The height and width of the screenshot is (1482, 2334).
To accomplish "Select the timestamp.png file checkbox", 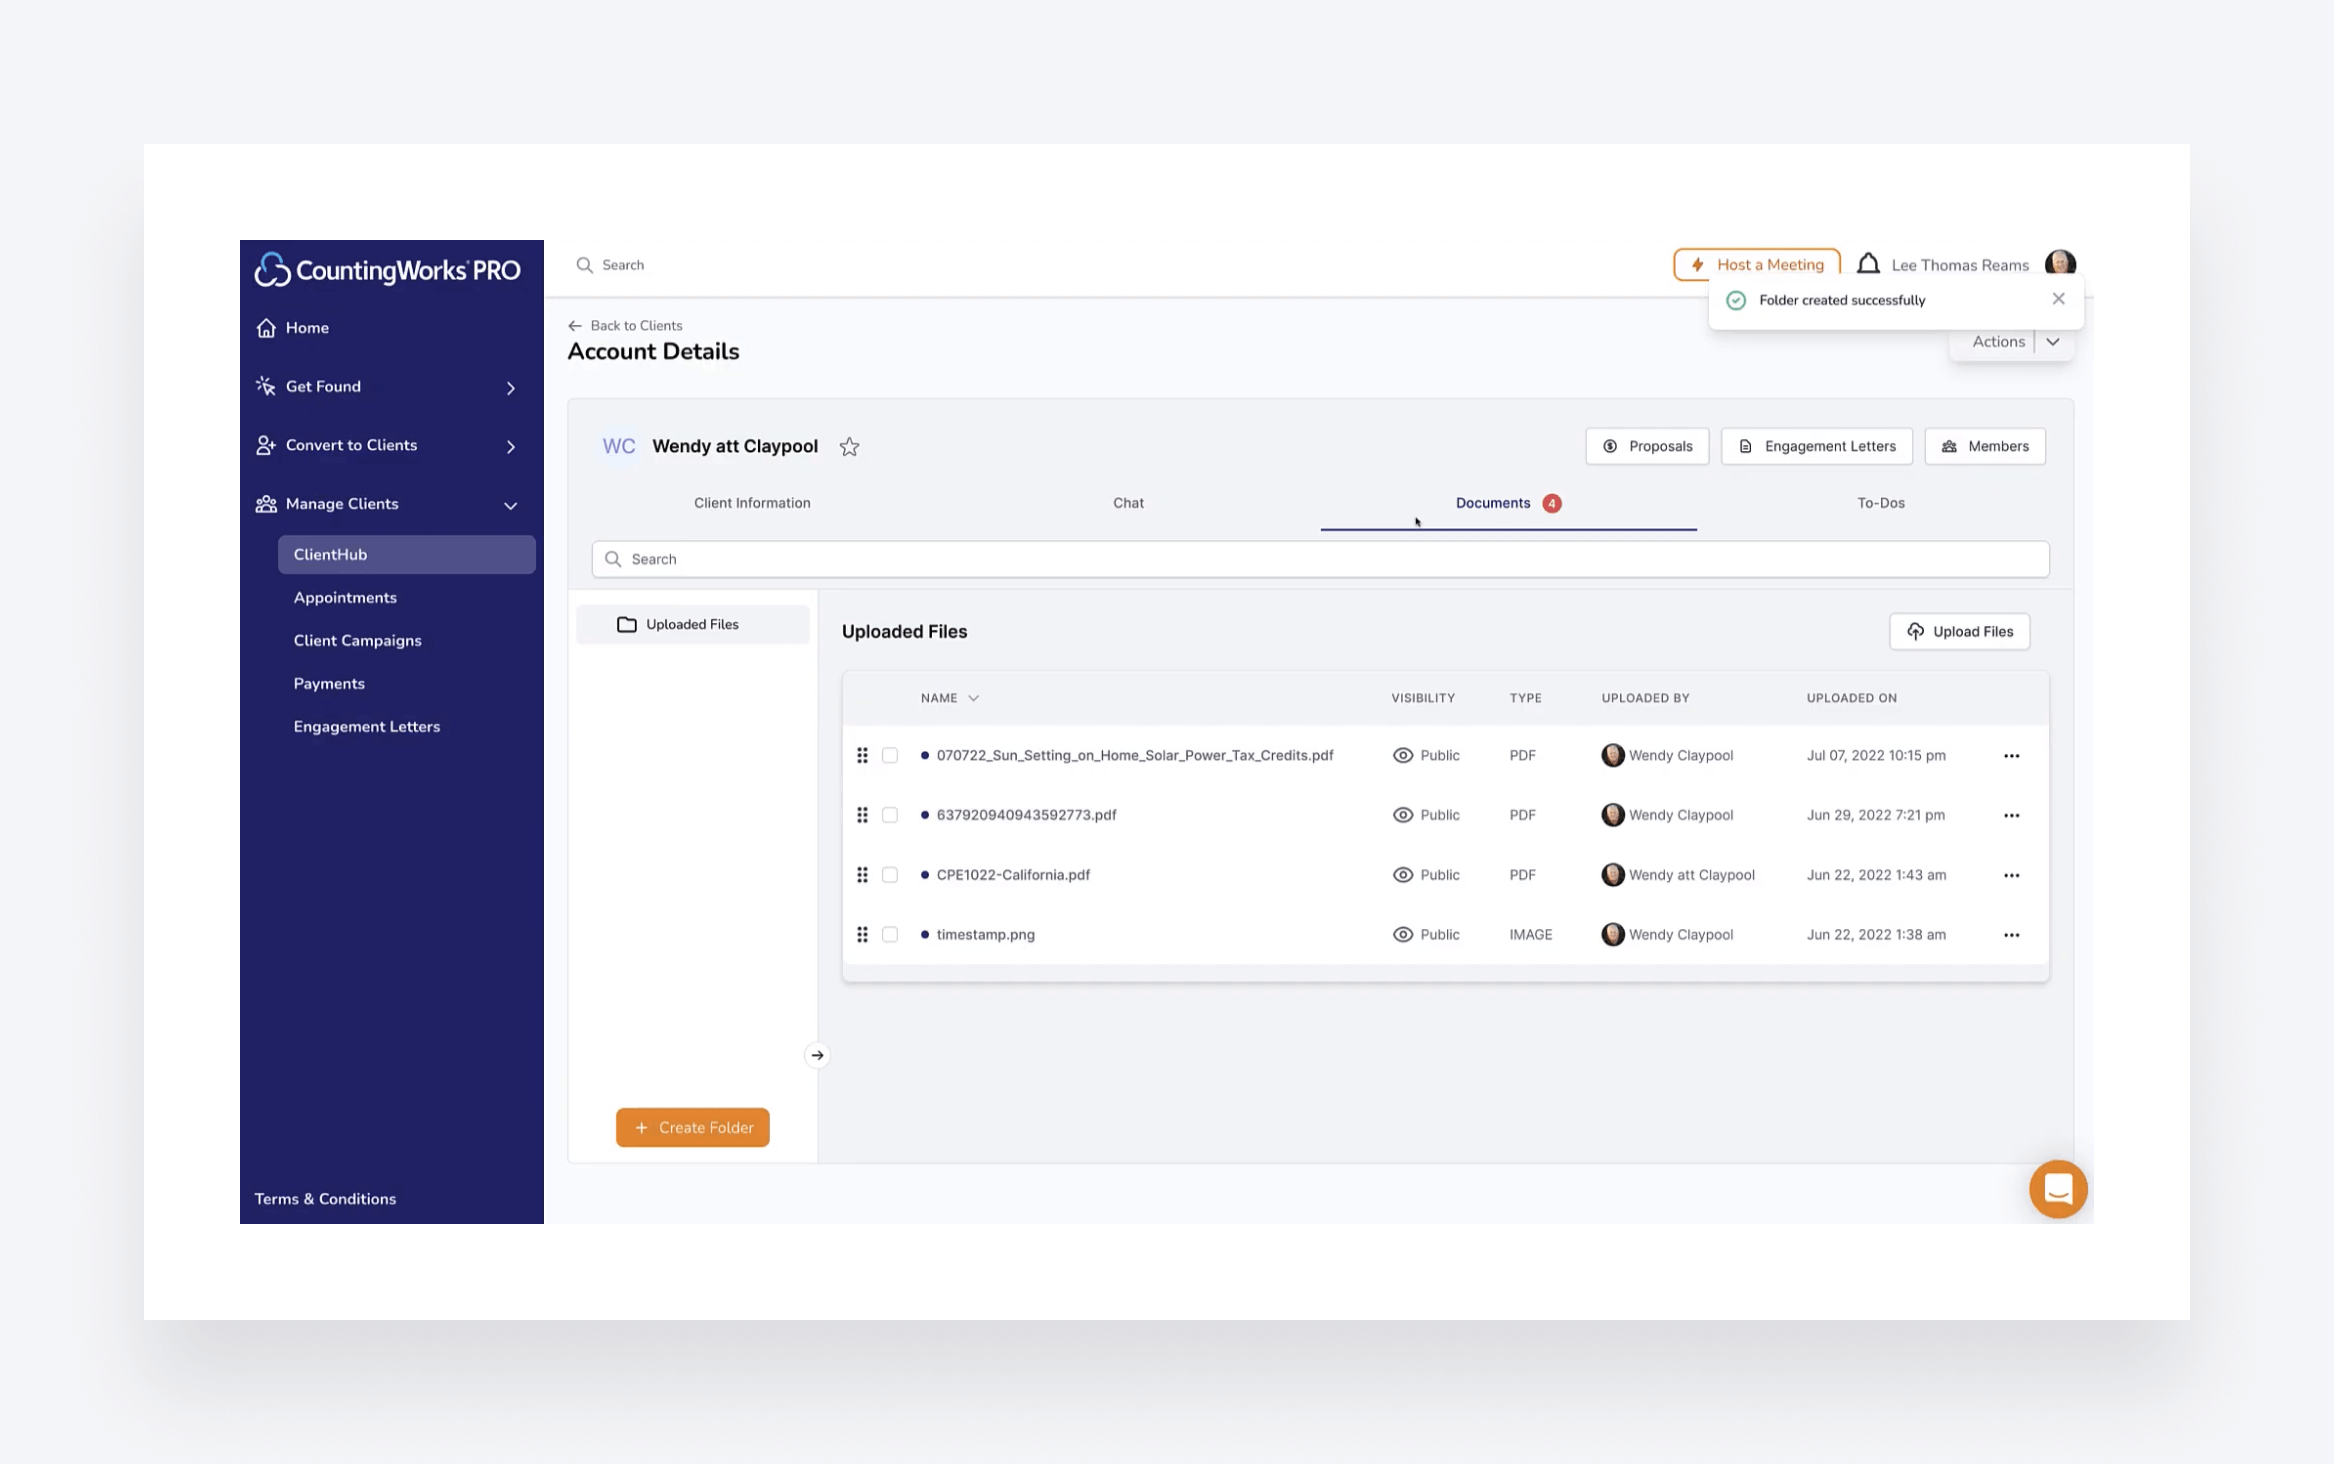I will click(890, 935).
